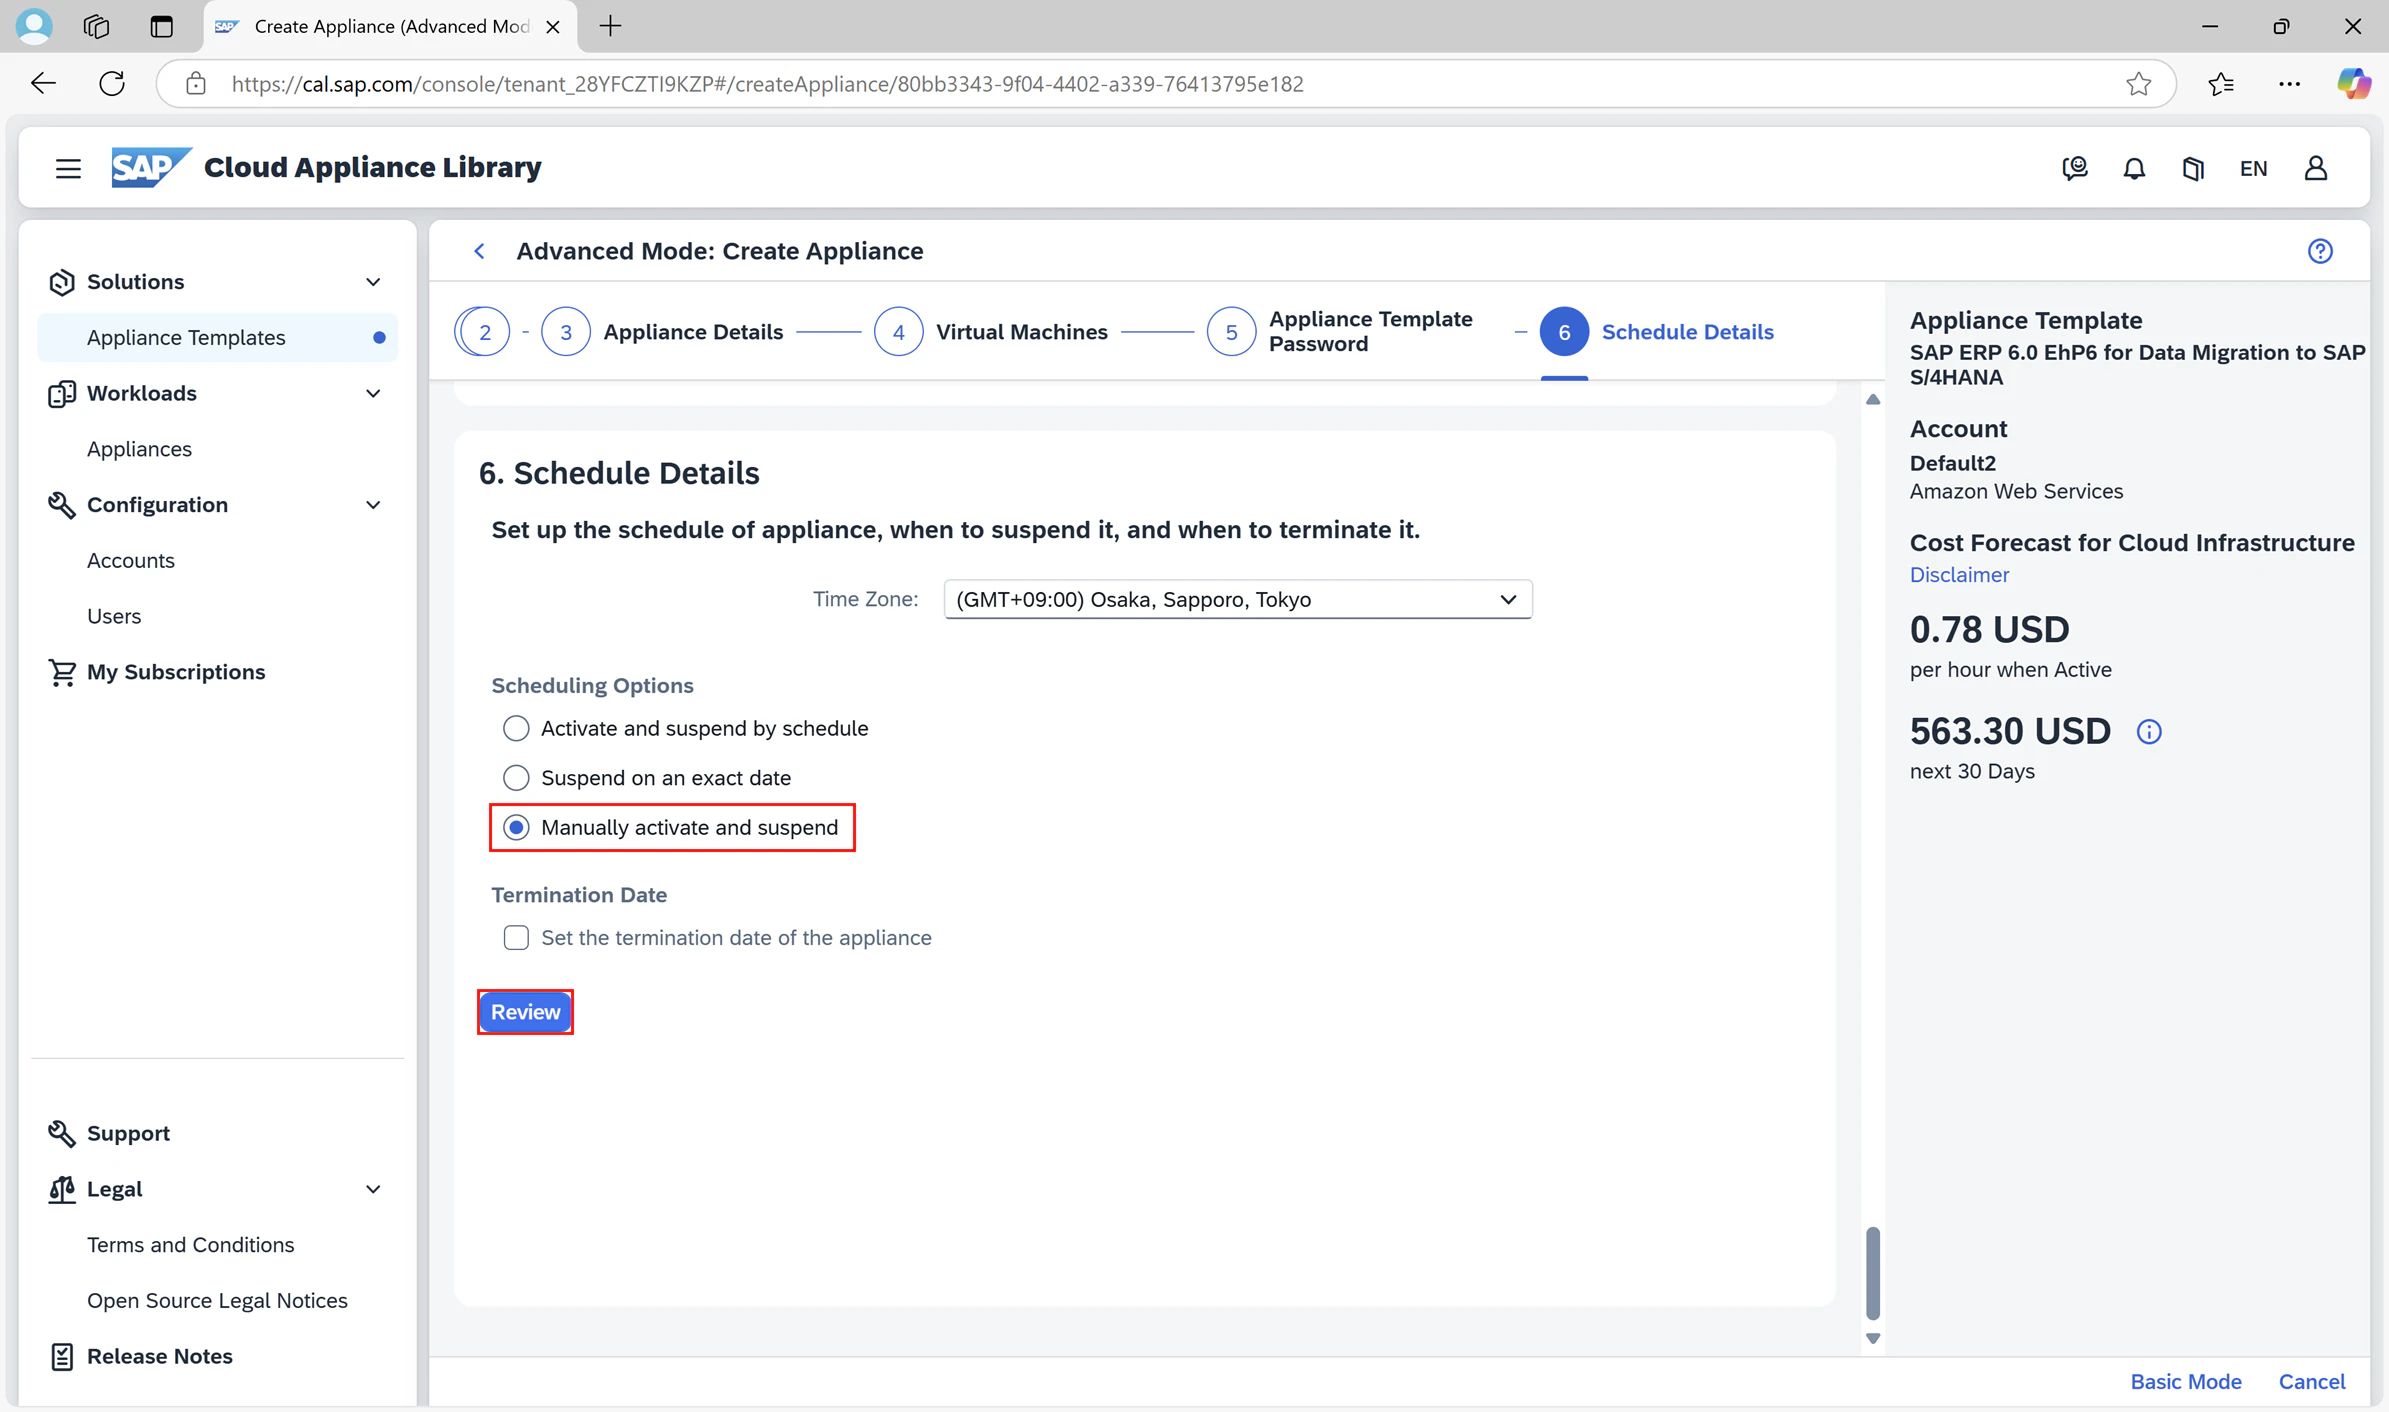Screen dimensions: 2389x1412
Task: Collapse the Solutions section chevron
Action: pyautogui.click(x=373, y=282)
